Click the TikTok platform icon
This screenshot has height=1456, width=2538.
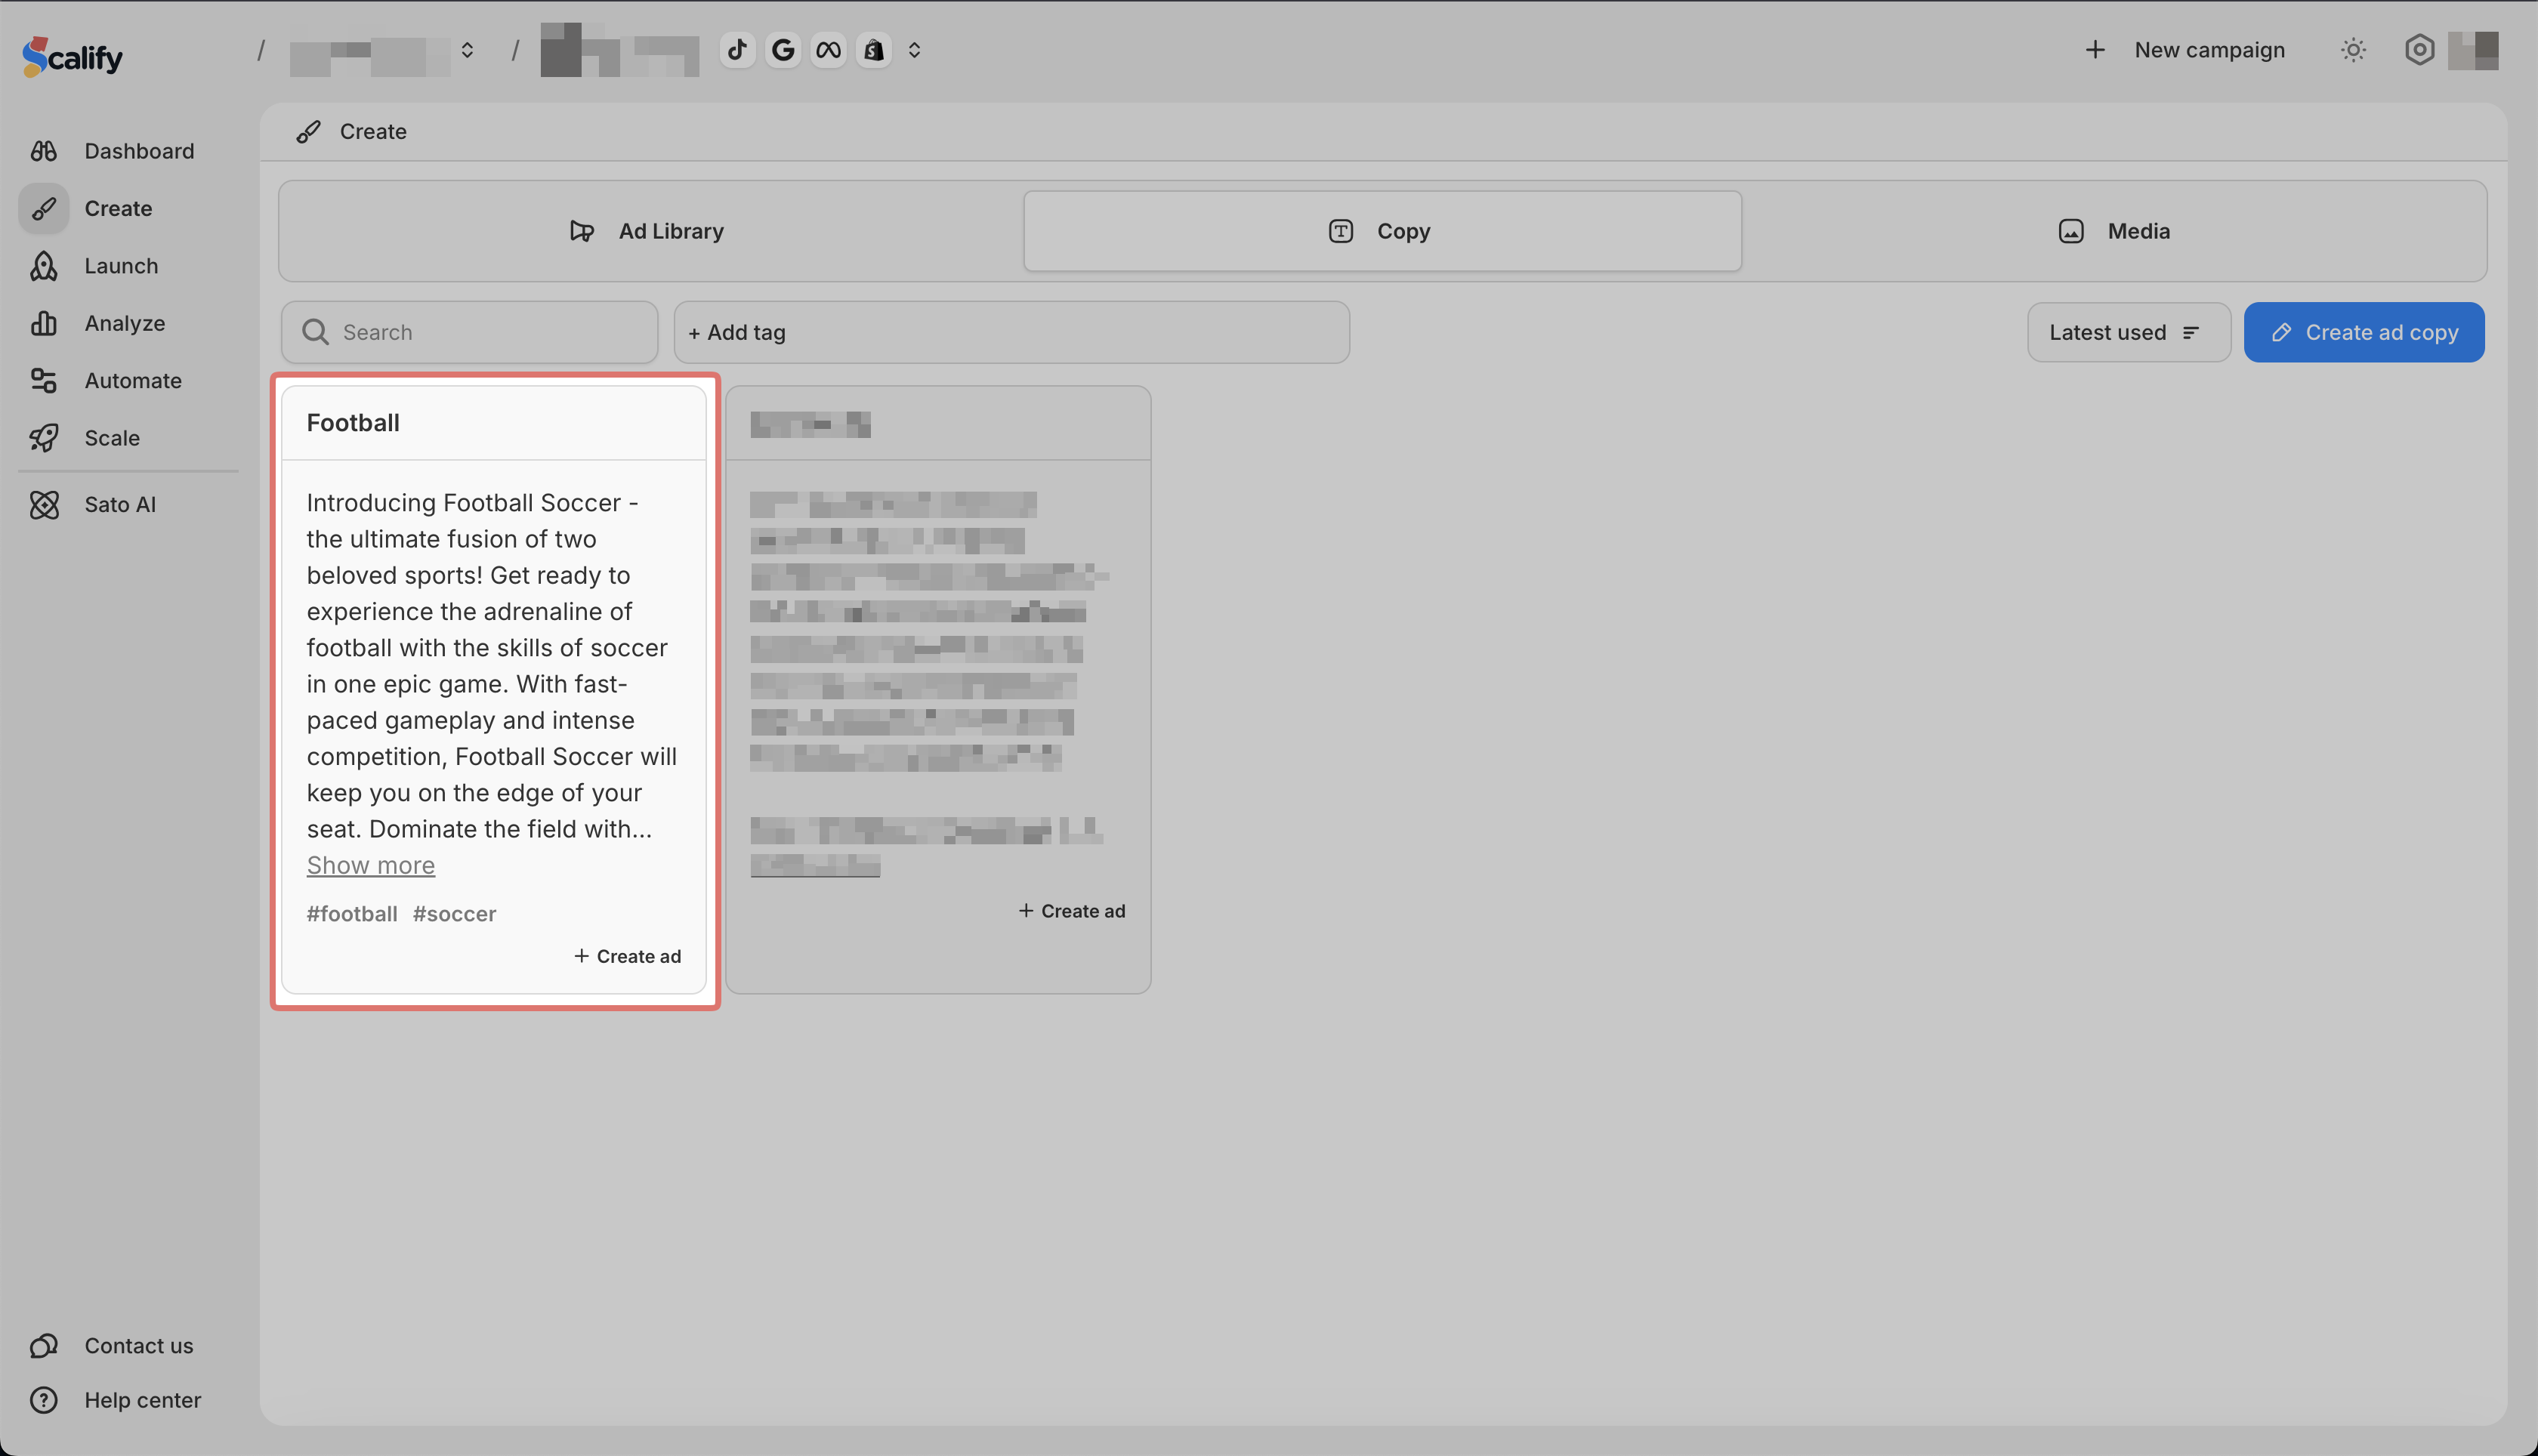[x=737, y=50]
